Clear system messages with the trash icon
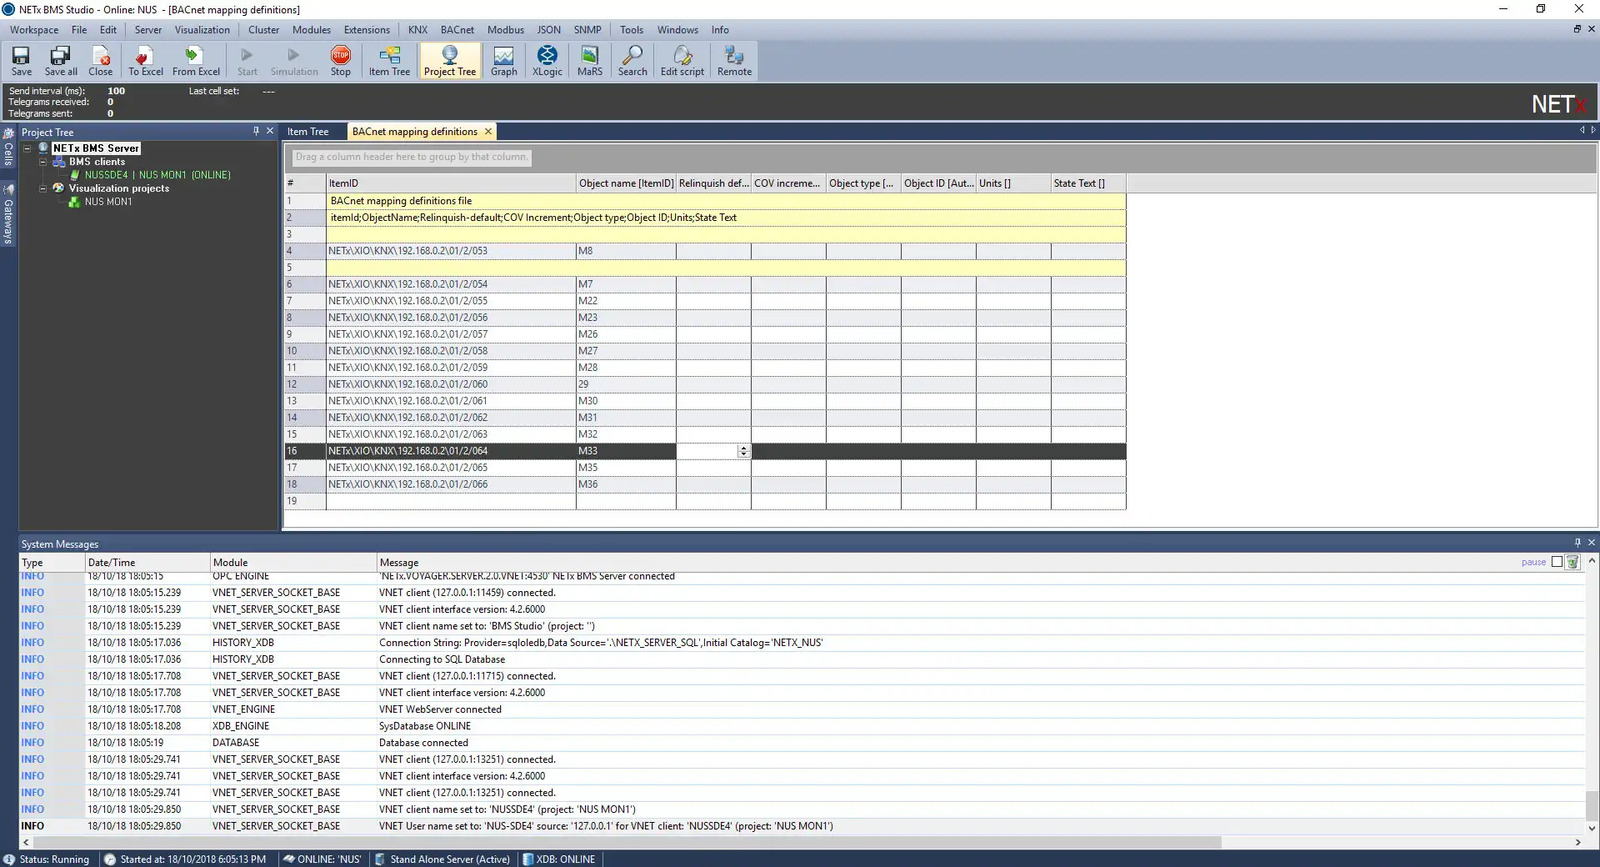This screenshot has width=1600, height=867. click(x=1573, y=562)
